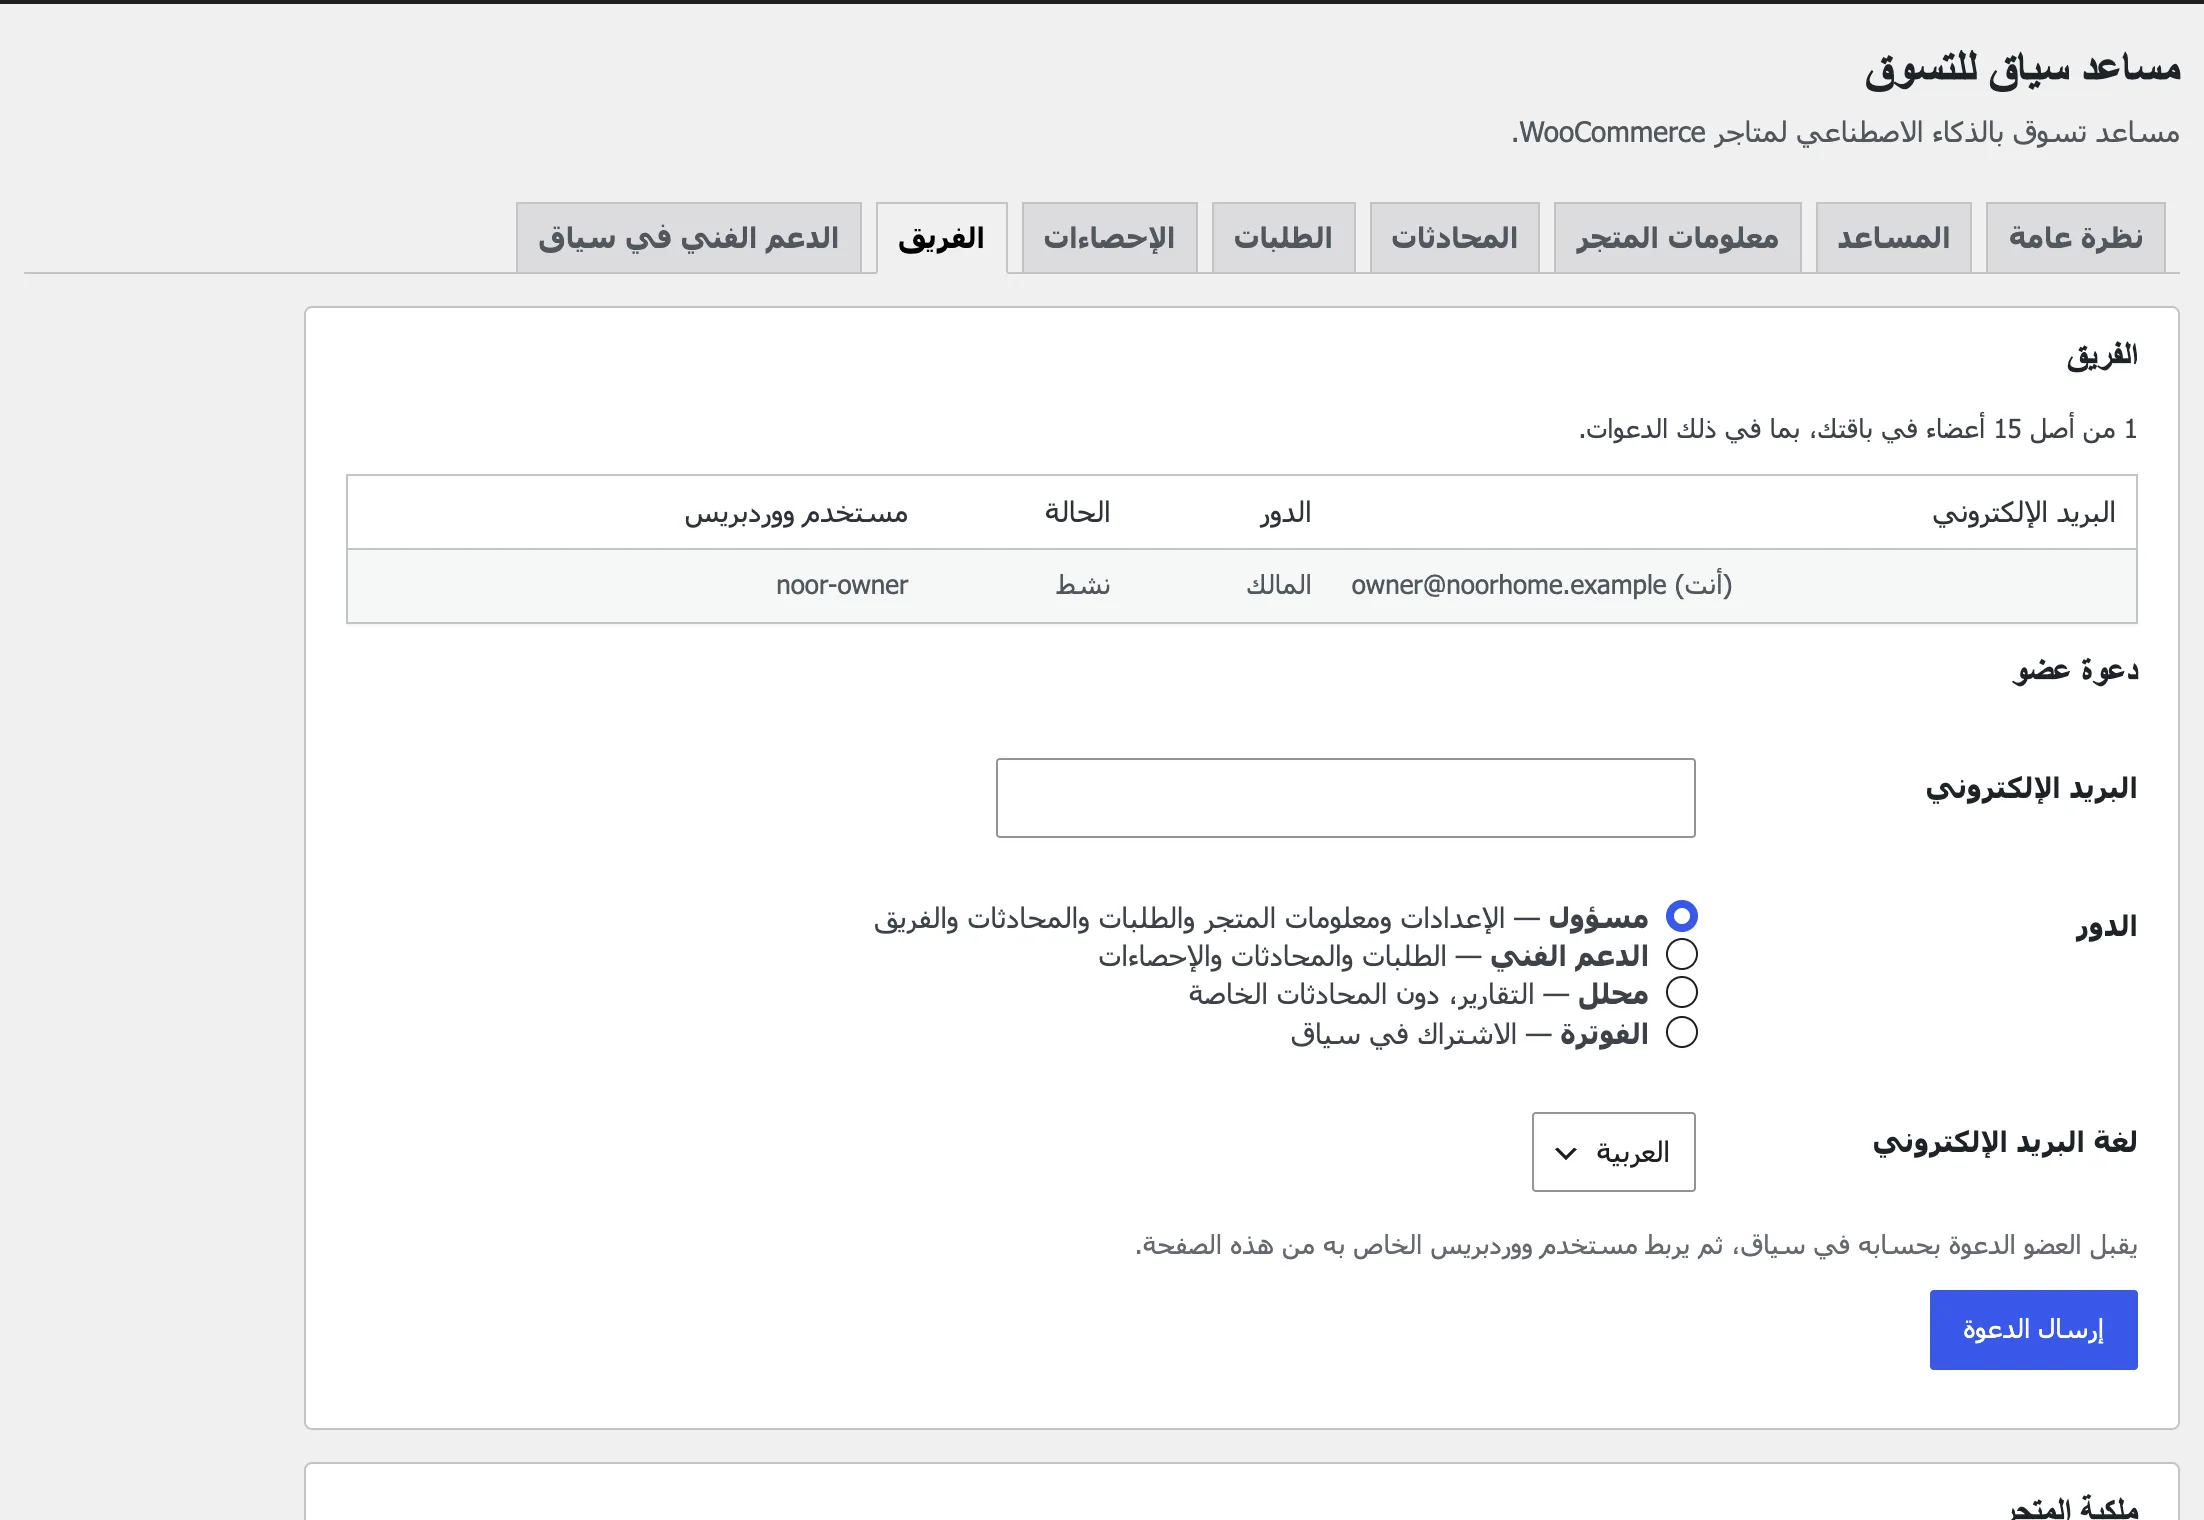Image resolution: width=2204 pixels, height=1520 pixels.
Task: Switch to the المساعد tab
Action: point(1893,238)
